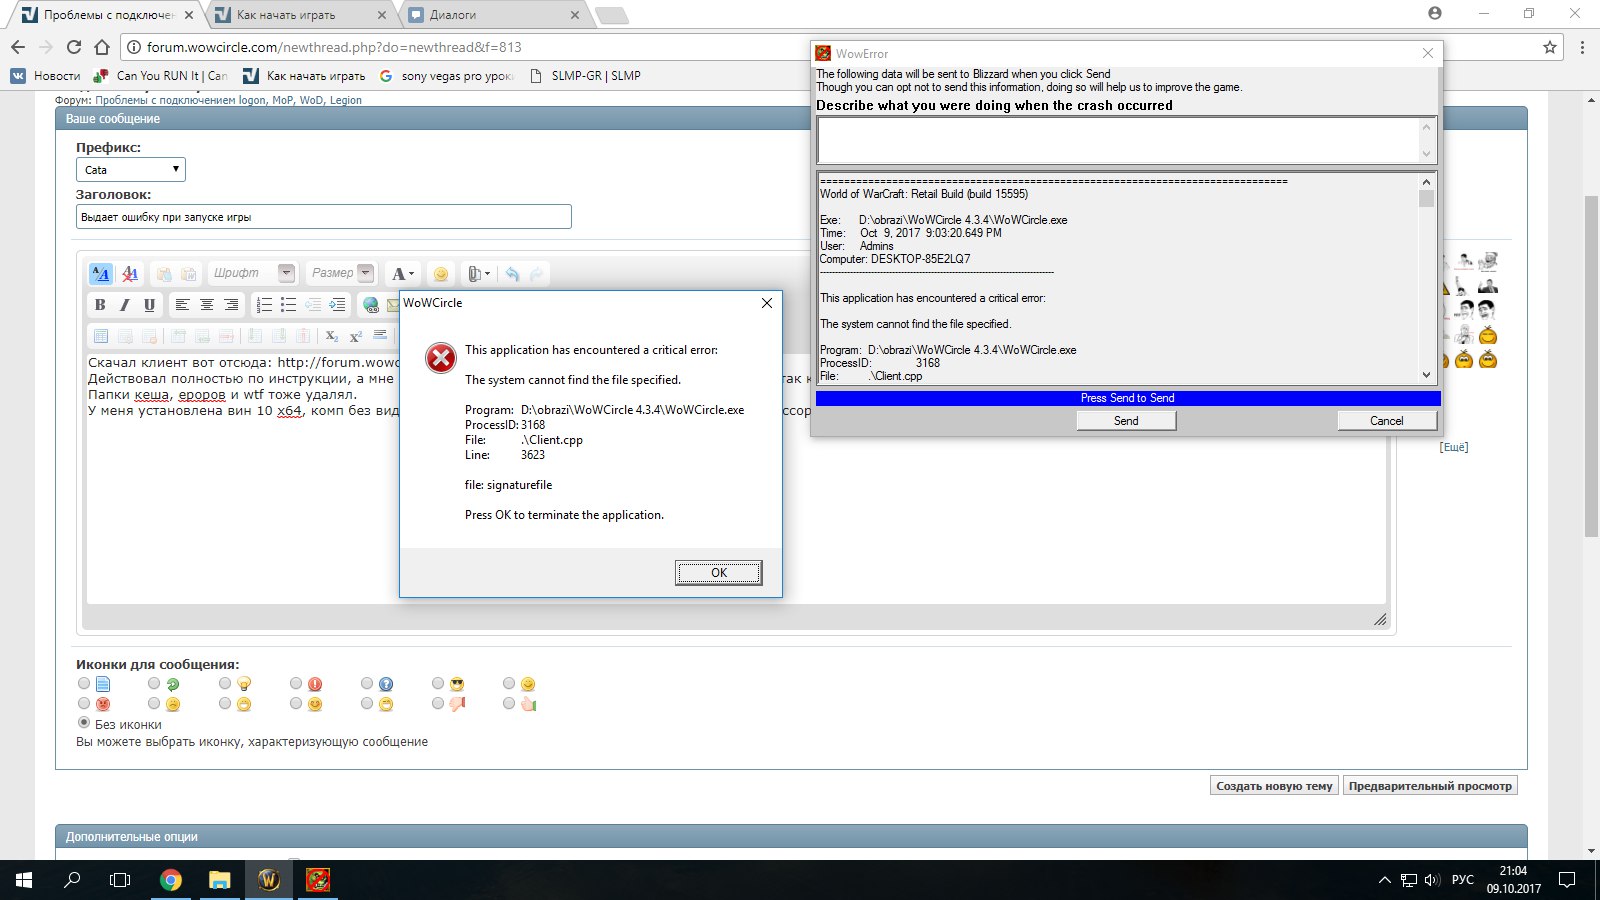Choose the 'Без иконки' radio option

click(84, 723)
